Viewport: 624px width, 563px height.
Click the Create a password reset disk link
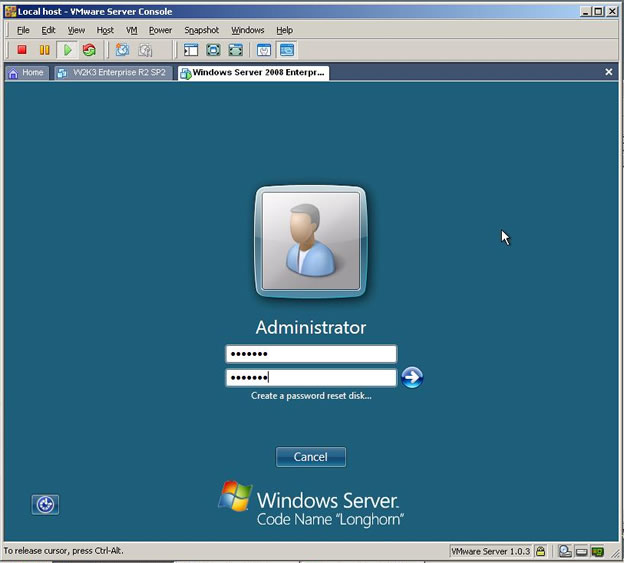coord(311,396)
